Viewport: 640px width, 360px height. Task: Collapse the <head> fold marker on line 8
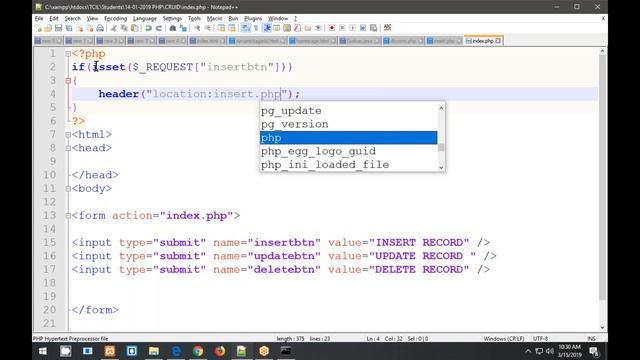point(68,148)
